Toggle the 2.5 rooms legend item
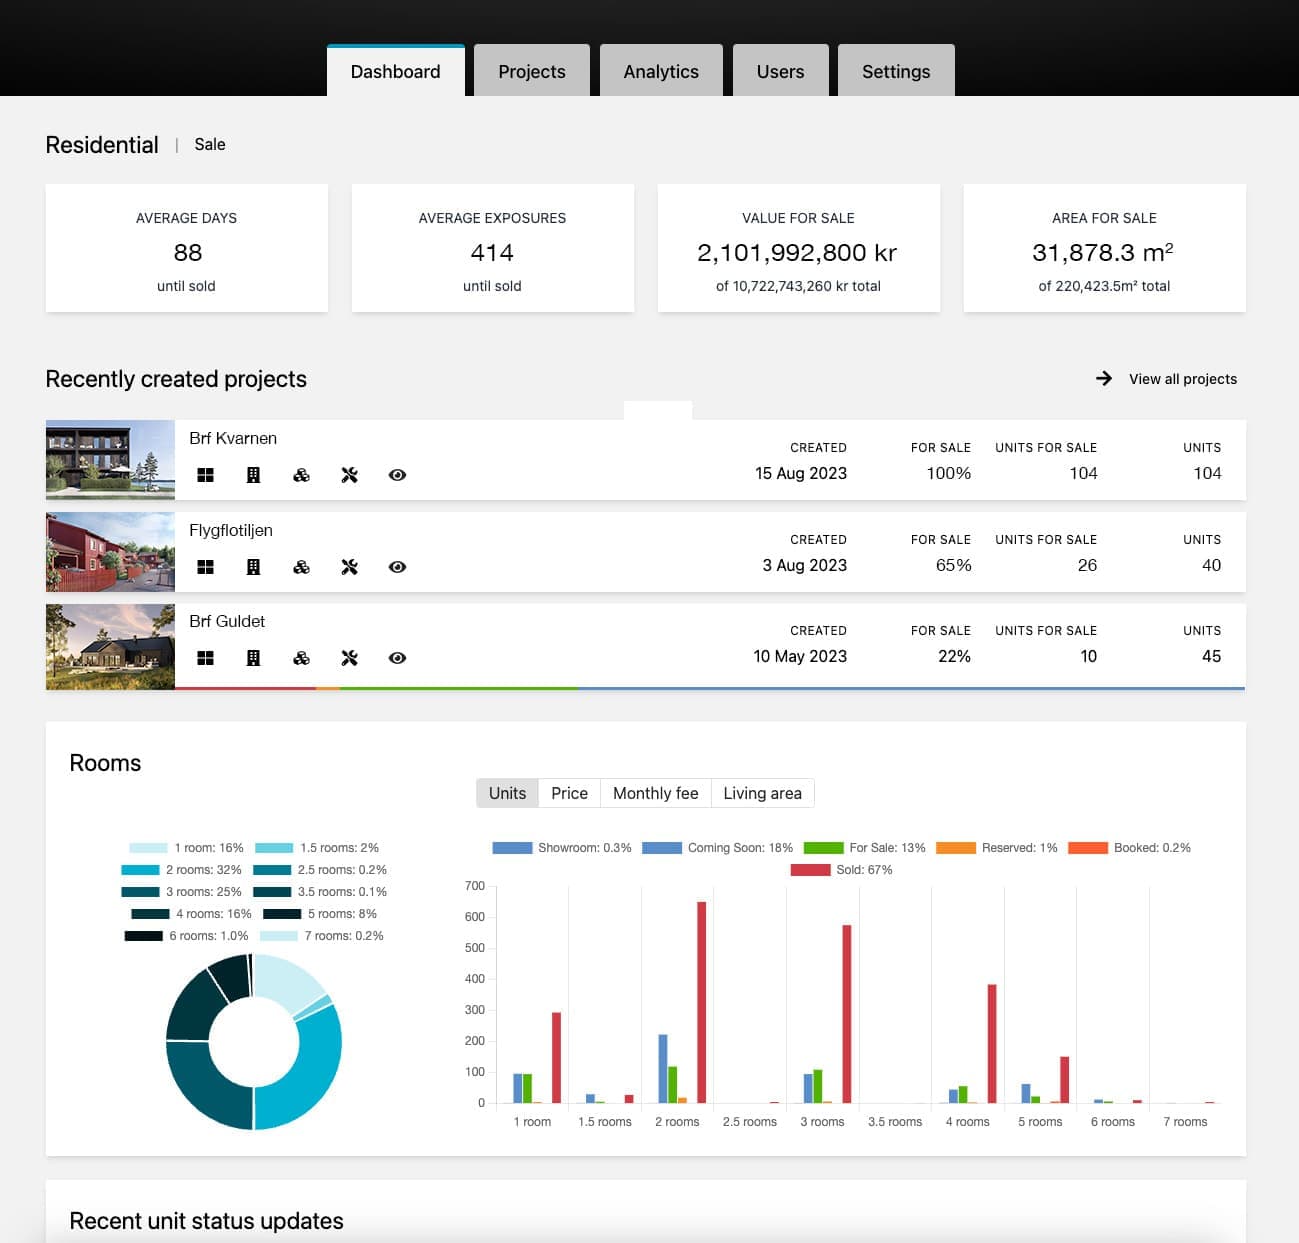The image size is (1299, 1243). click(x=320, y=870)
